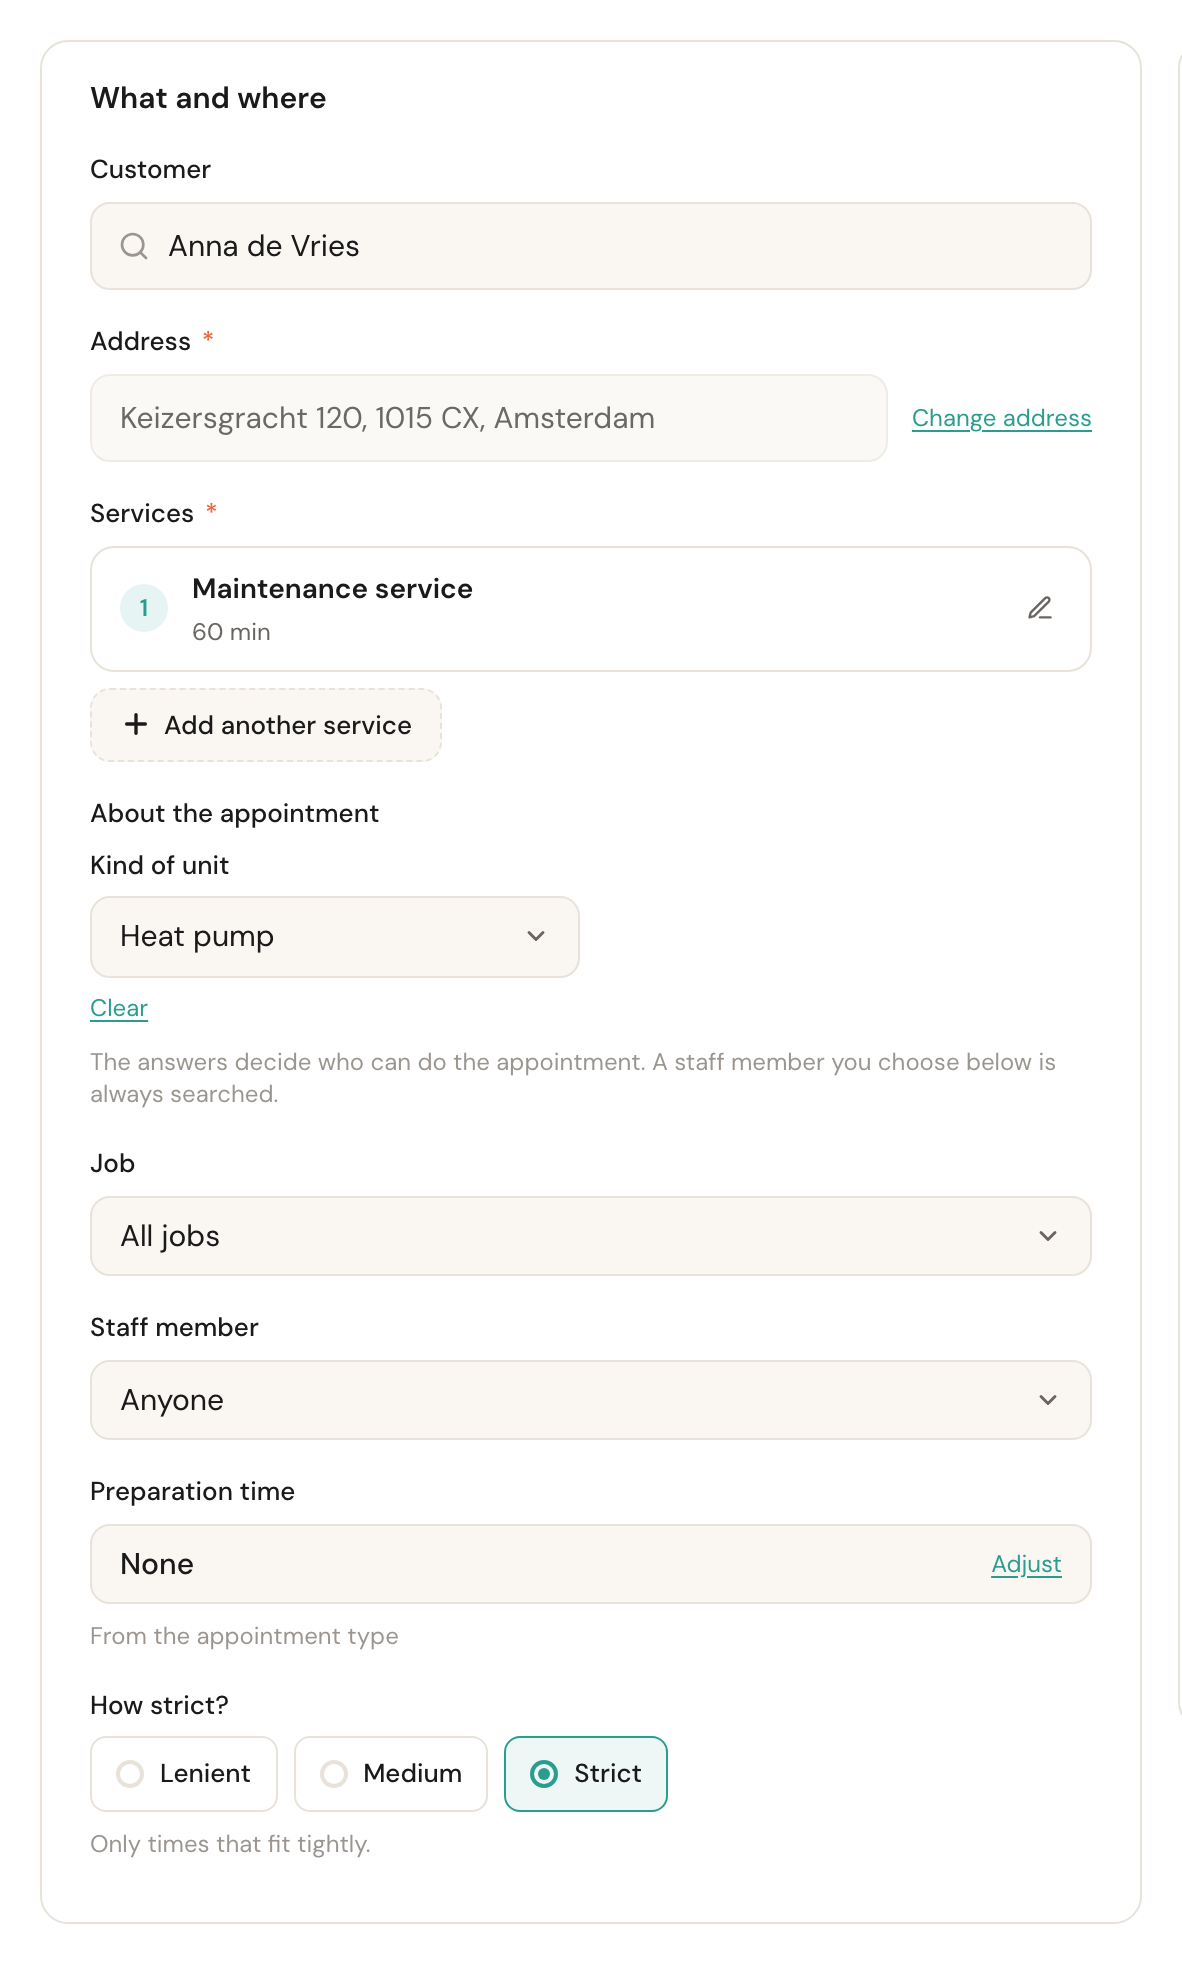Click the Customer field with Anna de Vries

click(x=591, y=246)
